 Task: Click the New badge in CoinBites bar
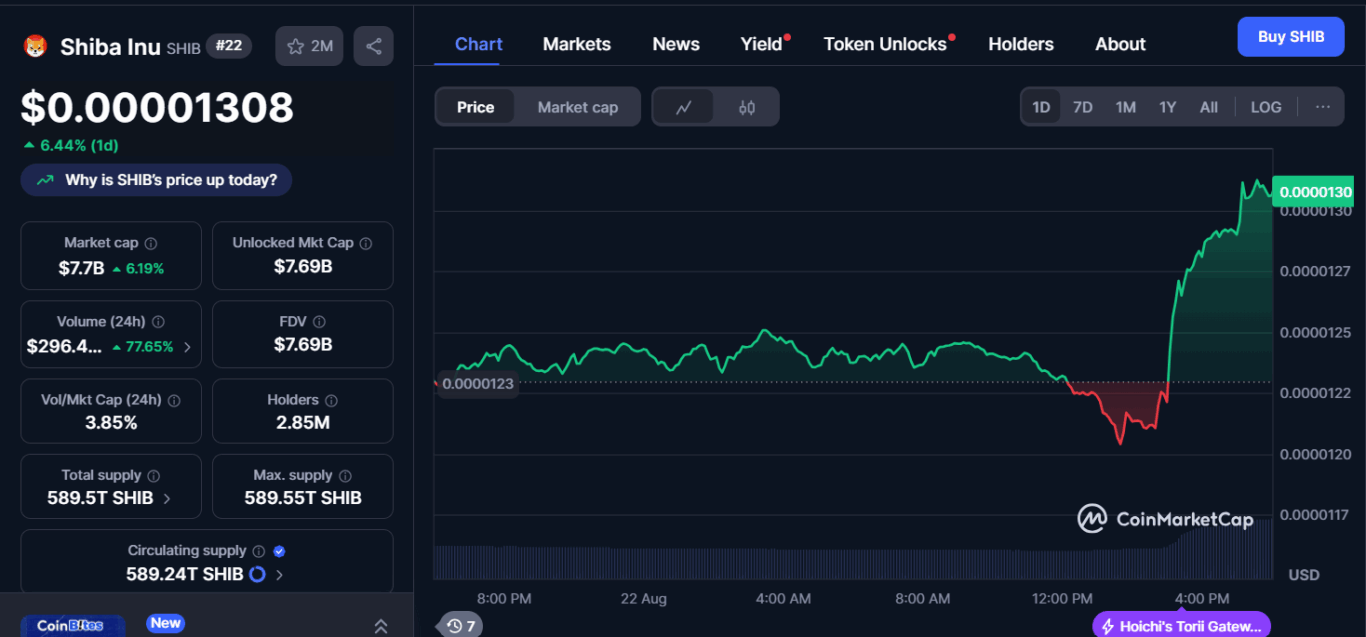(165, 623)
